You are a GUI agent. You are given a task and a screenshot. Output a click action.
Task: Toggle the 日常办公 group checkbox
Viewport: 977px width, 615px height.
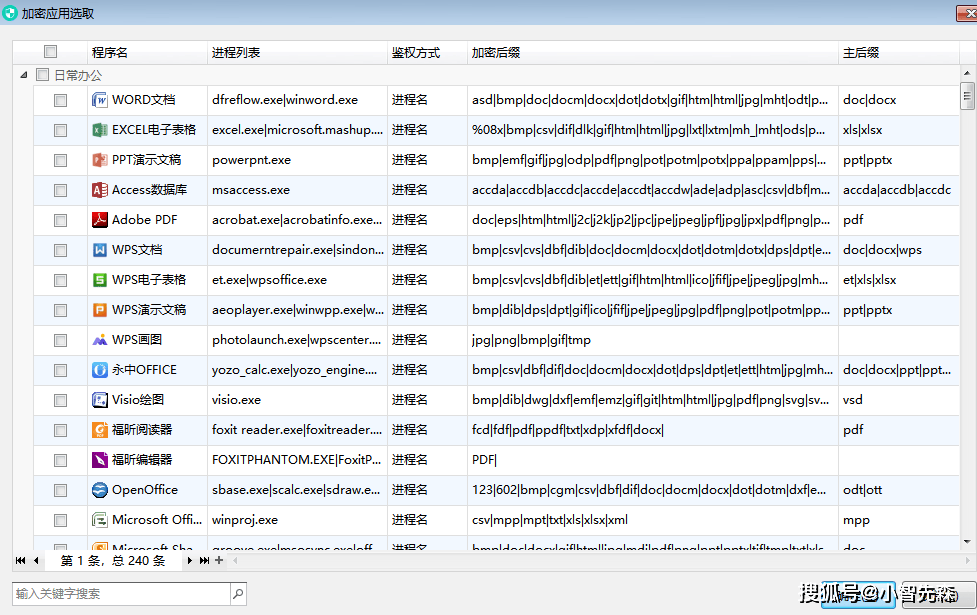coord(42,75)
